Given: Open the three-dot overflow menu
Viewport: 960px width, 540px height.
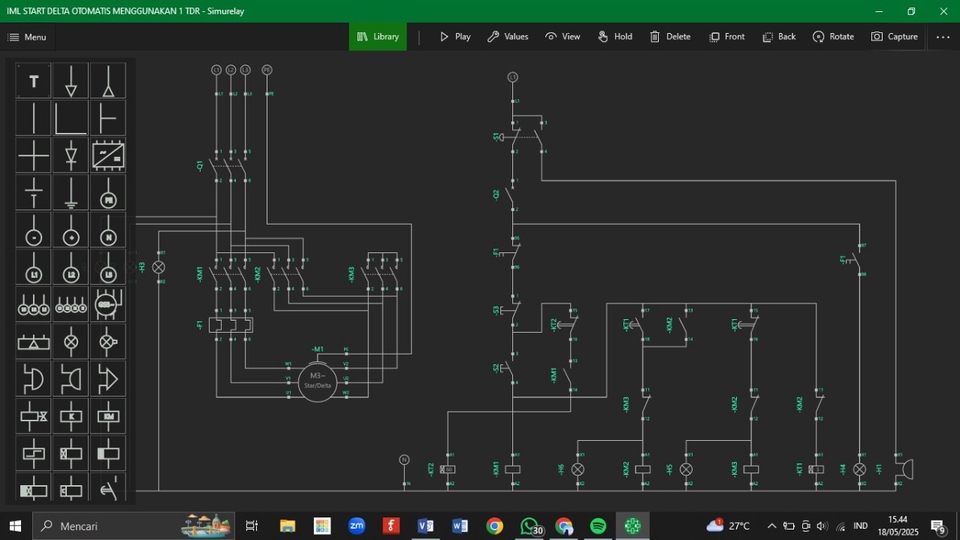Looking at the screenshot, I should pos(943,37).
